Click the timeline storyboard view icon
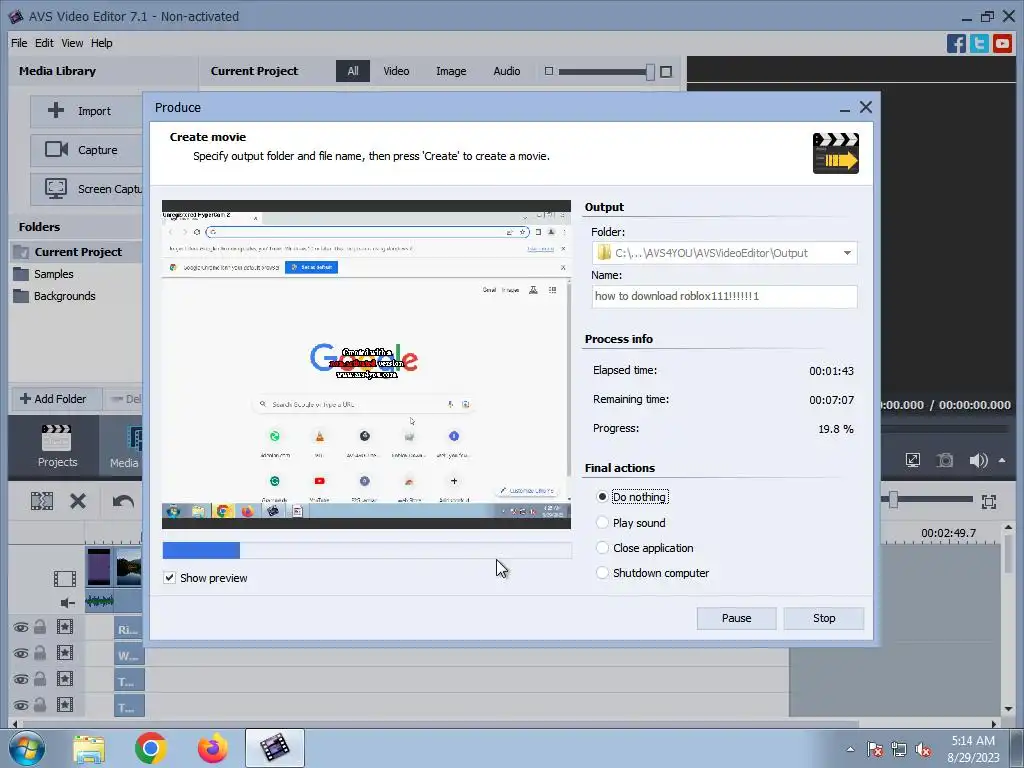The width and height of the screenshot is (1024, 768). pos(42,502)
